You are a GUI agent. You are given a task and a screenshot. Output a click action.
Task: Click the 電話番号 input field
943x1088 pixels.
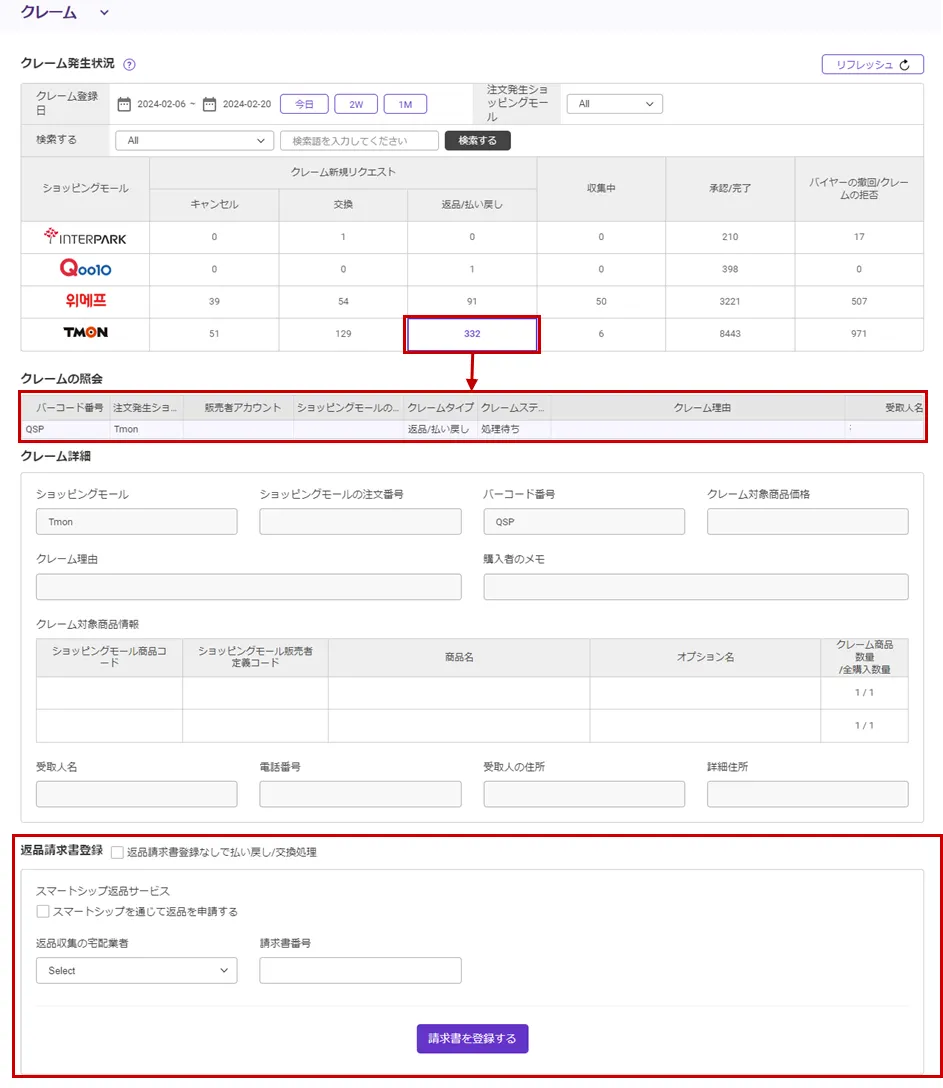[x=360, y=794]
